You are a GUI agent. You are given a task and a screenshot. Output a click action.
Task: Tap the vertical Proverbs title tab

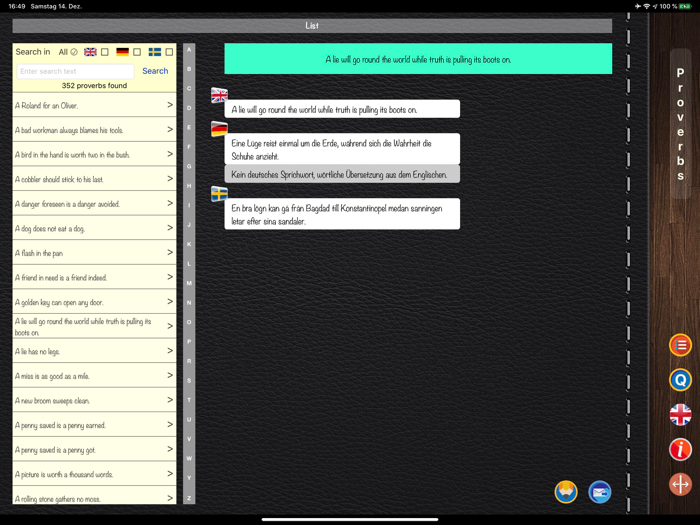click(x=680, y=124)
